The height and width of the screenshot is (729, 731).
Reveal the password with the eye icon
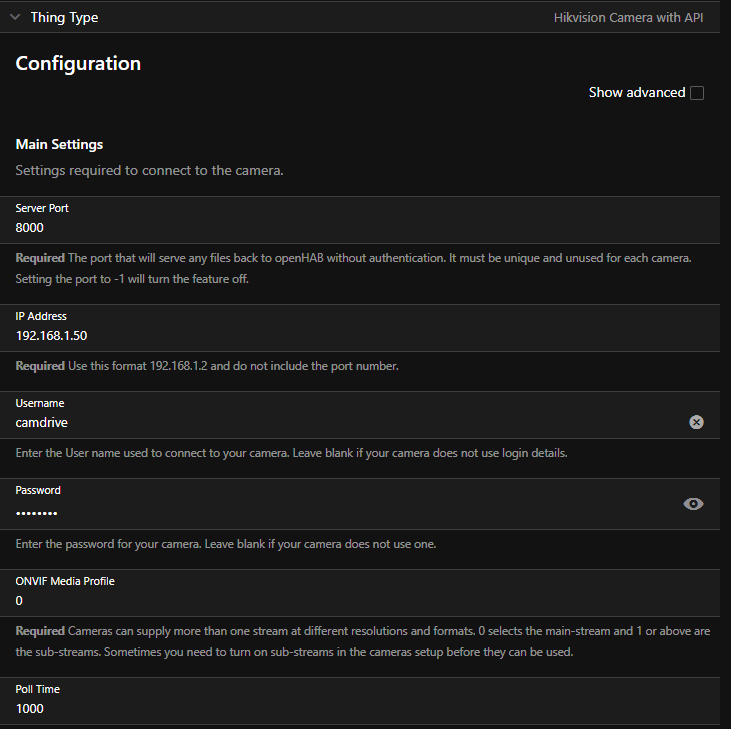(x=693, y=504)
